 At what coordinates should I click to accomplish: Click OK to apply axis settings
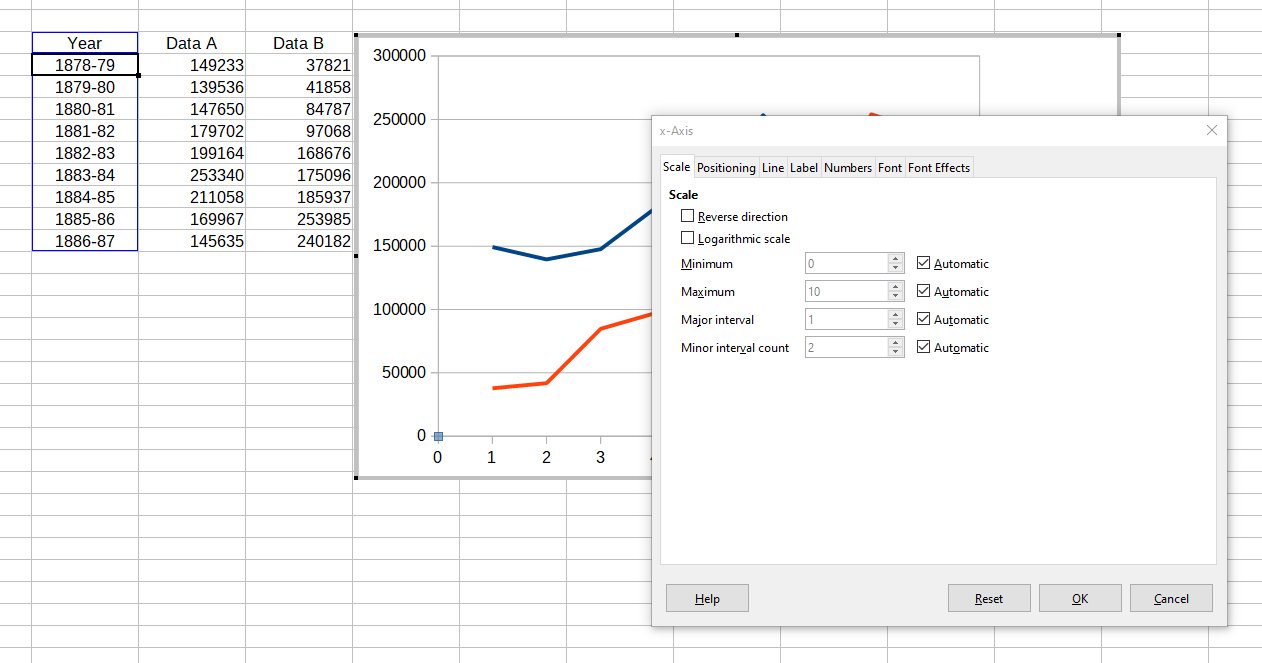click(1080, 598)
